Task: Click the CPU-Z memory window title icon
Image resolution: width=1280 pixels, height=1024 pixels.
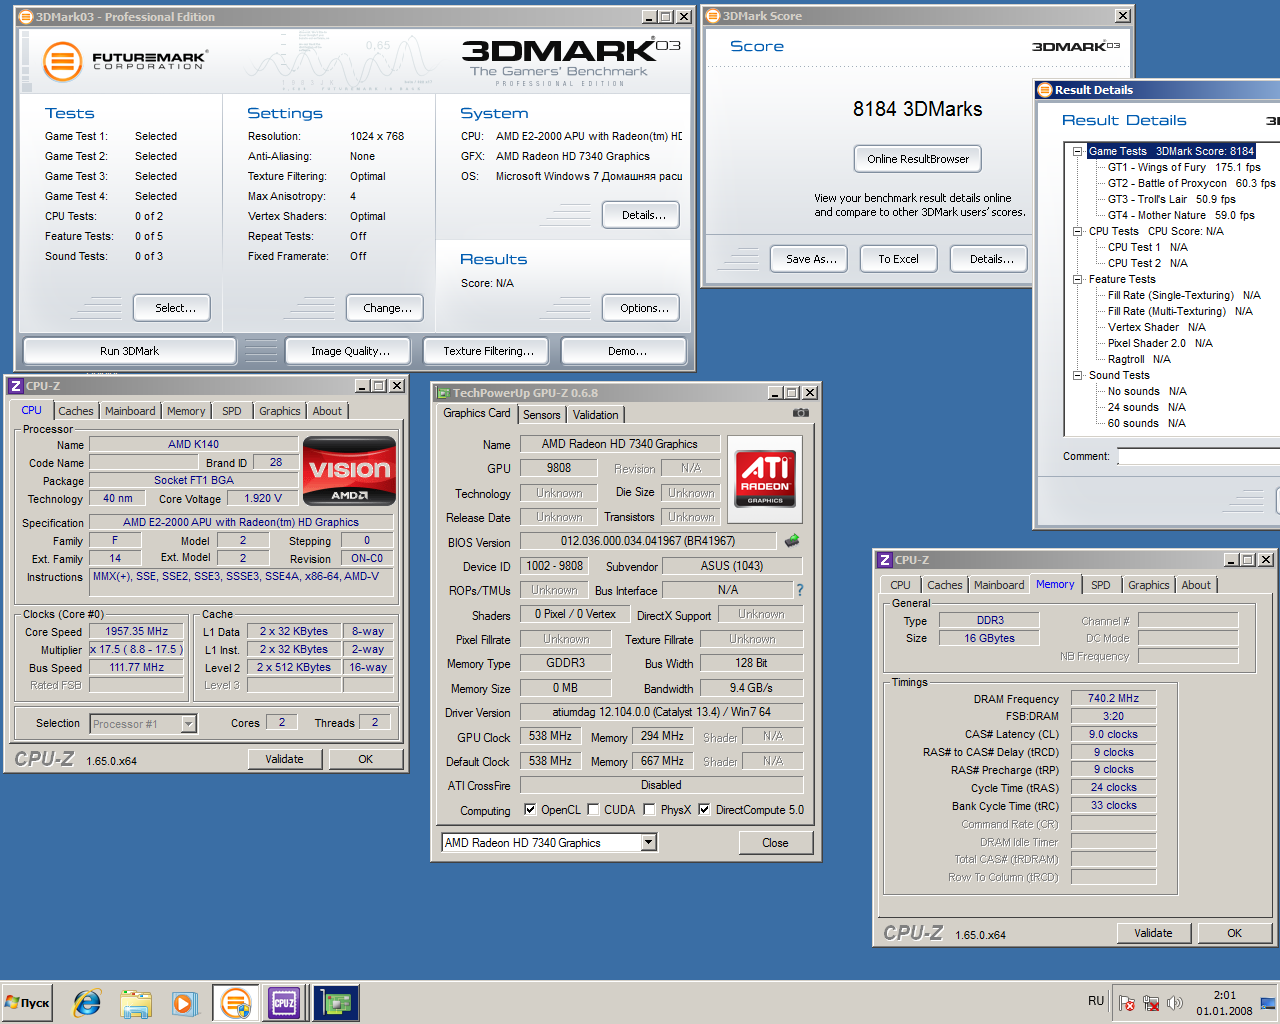Action: [885, 560]
